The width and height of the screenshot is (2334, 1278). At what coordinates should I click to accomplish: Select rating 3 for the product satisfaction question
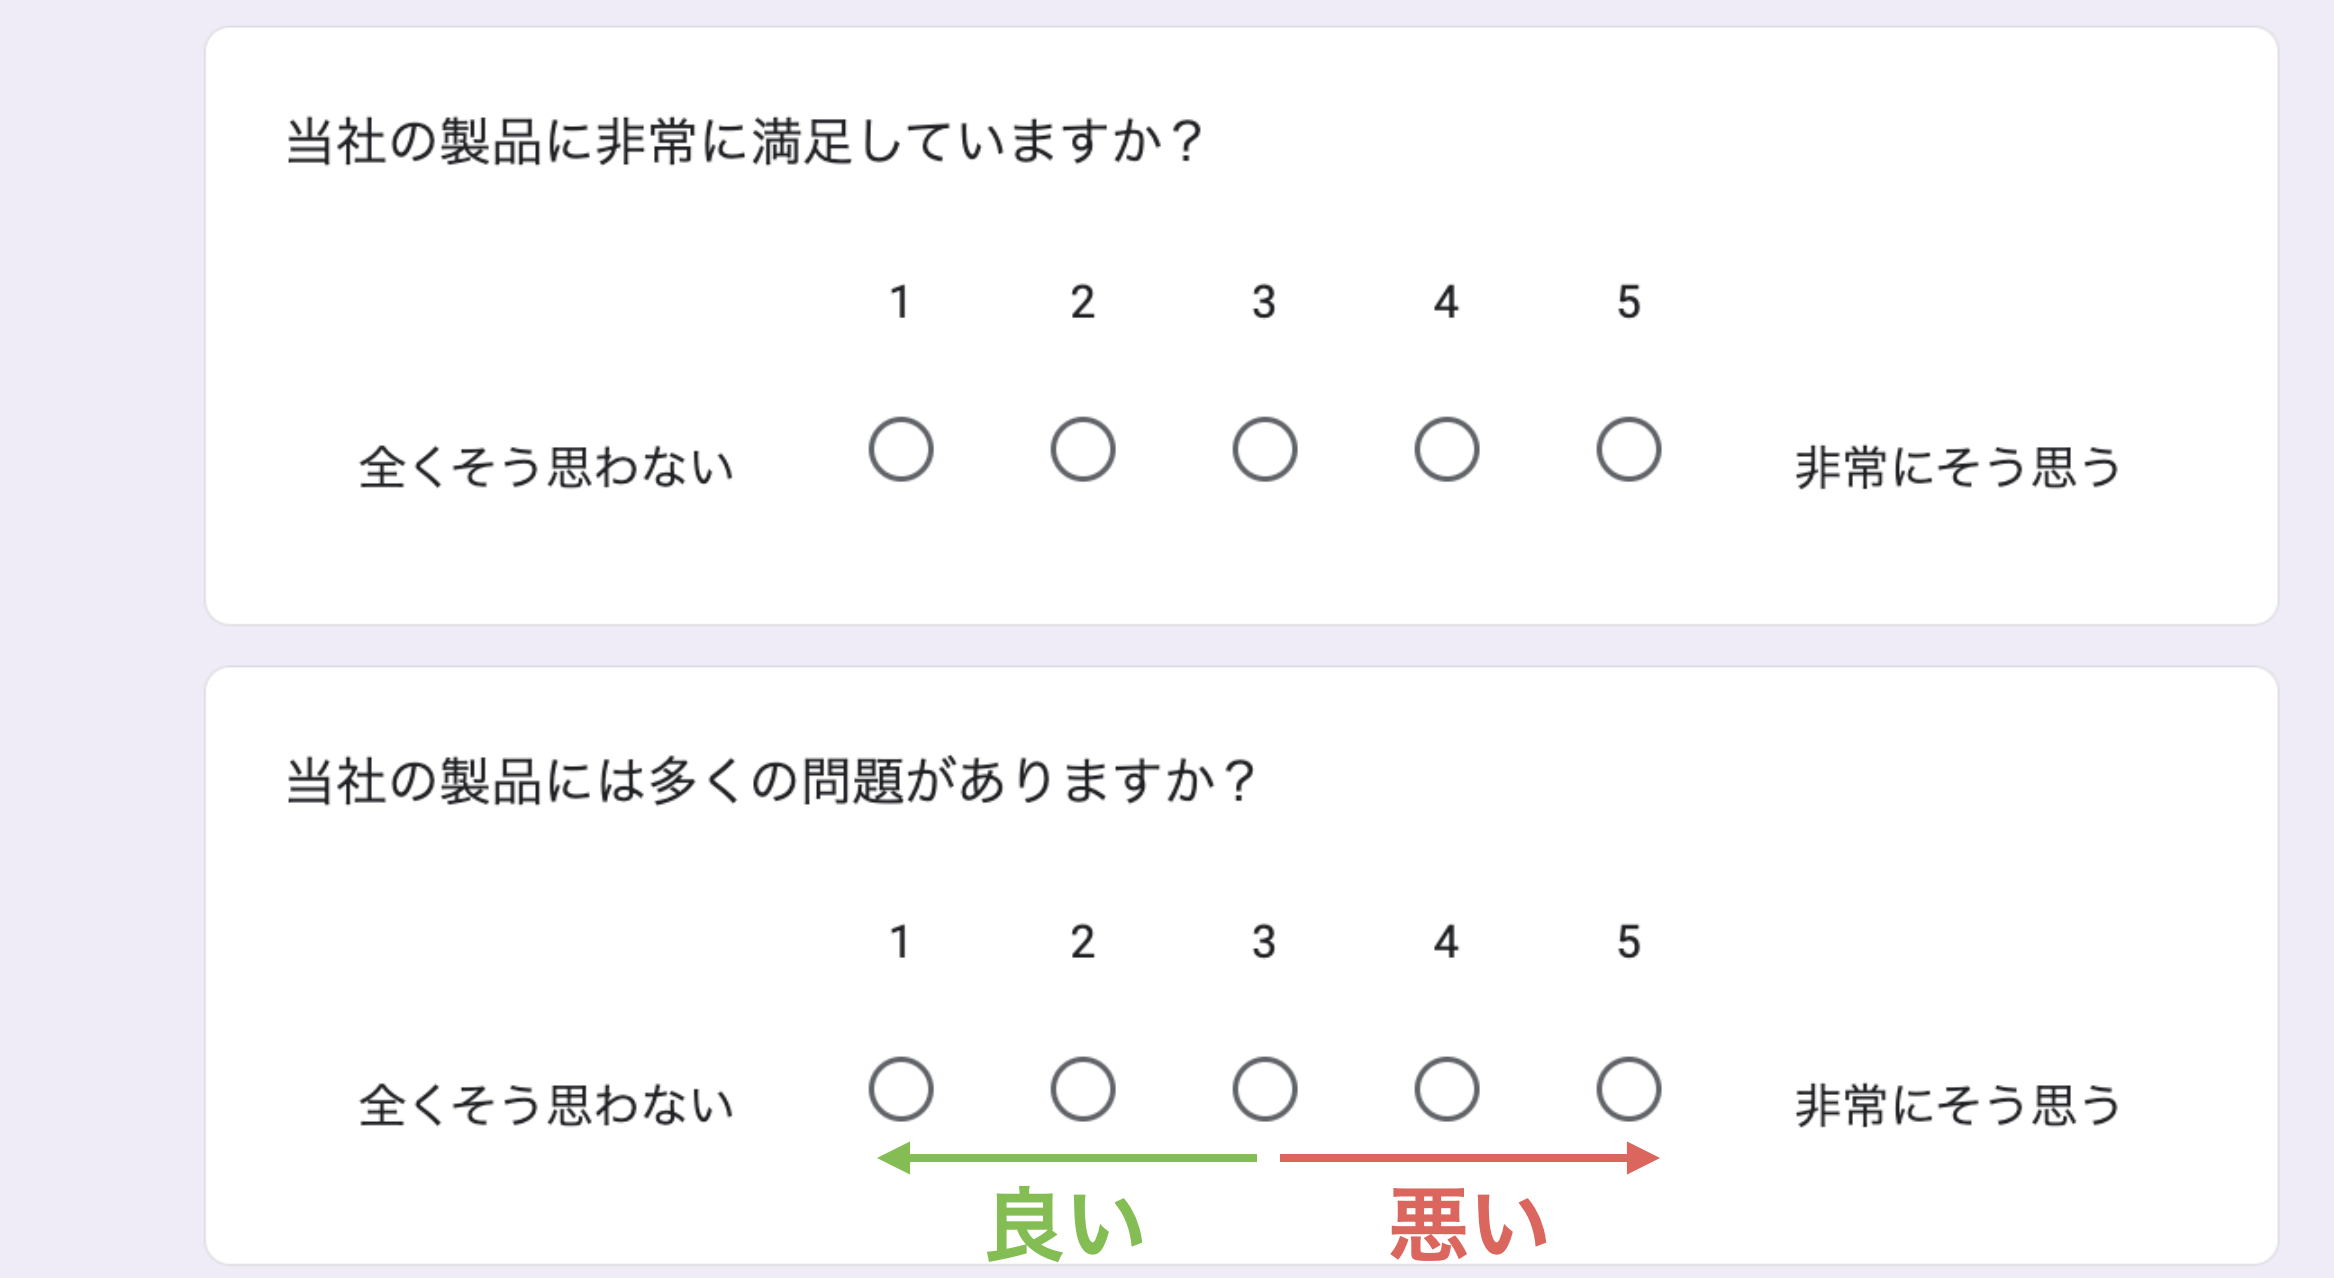point(1265,449)
